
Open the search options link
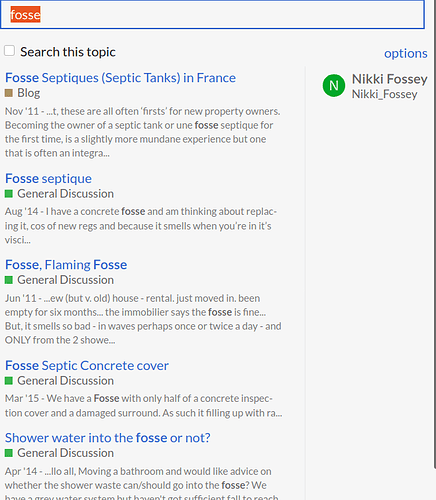point(405,53)
